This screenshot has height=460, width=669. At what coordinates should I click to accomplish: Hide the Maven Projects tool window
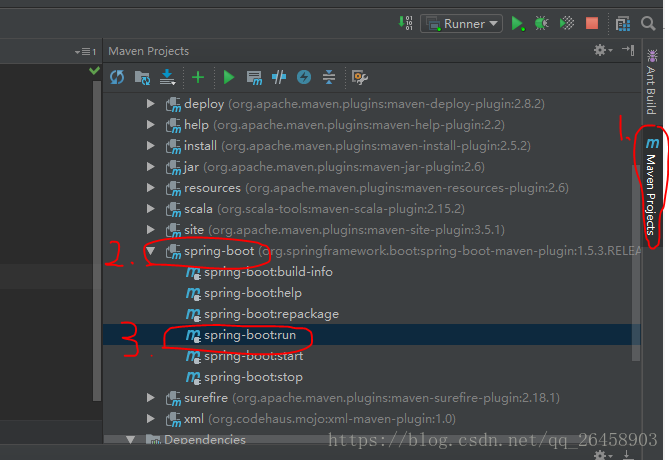[628, 50]
